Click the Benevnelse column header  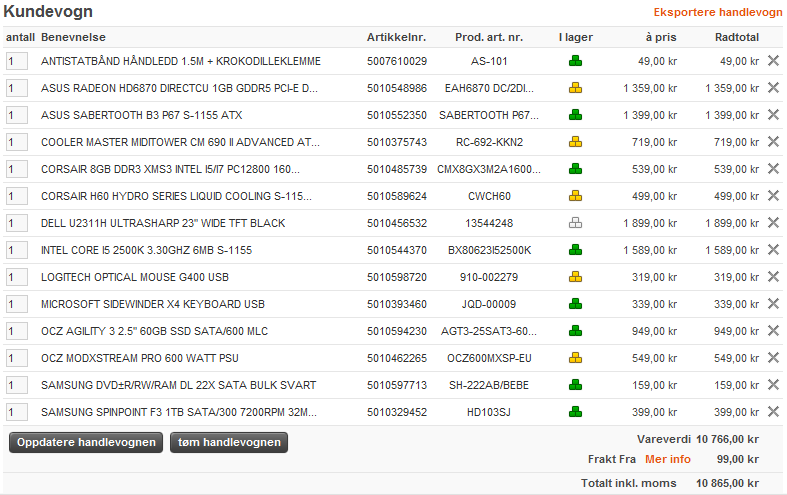pyautogui.click(x=73, y=37)
